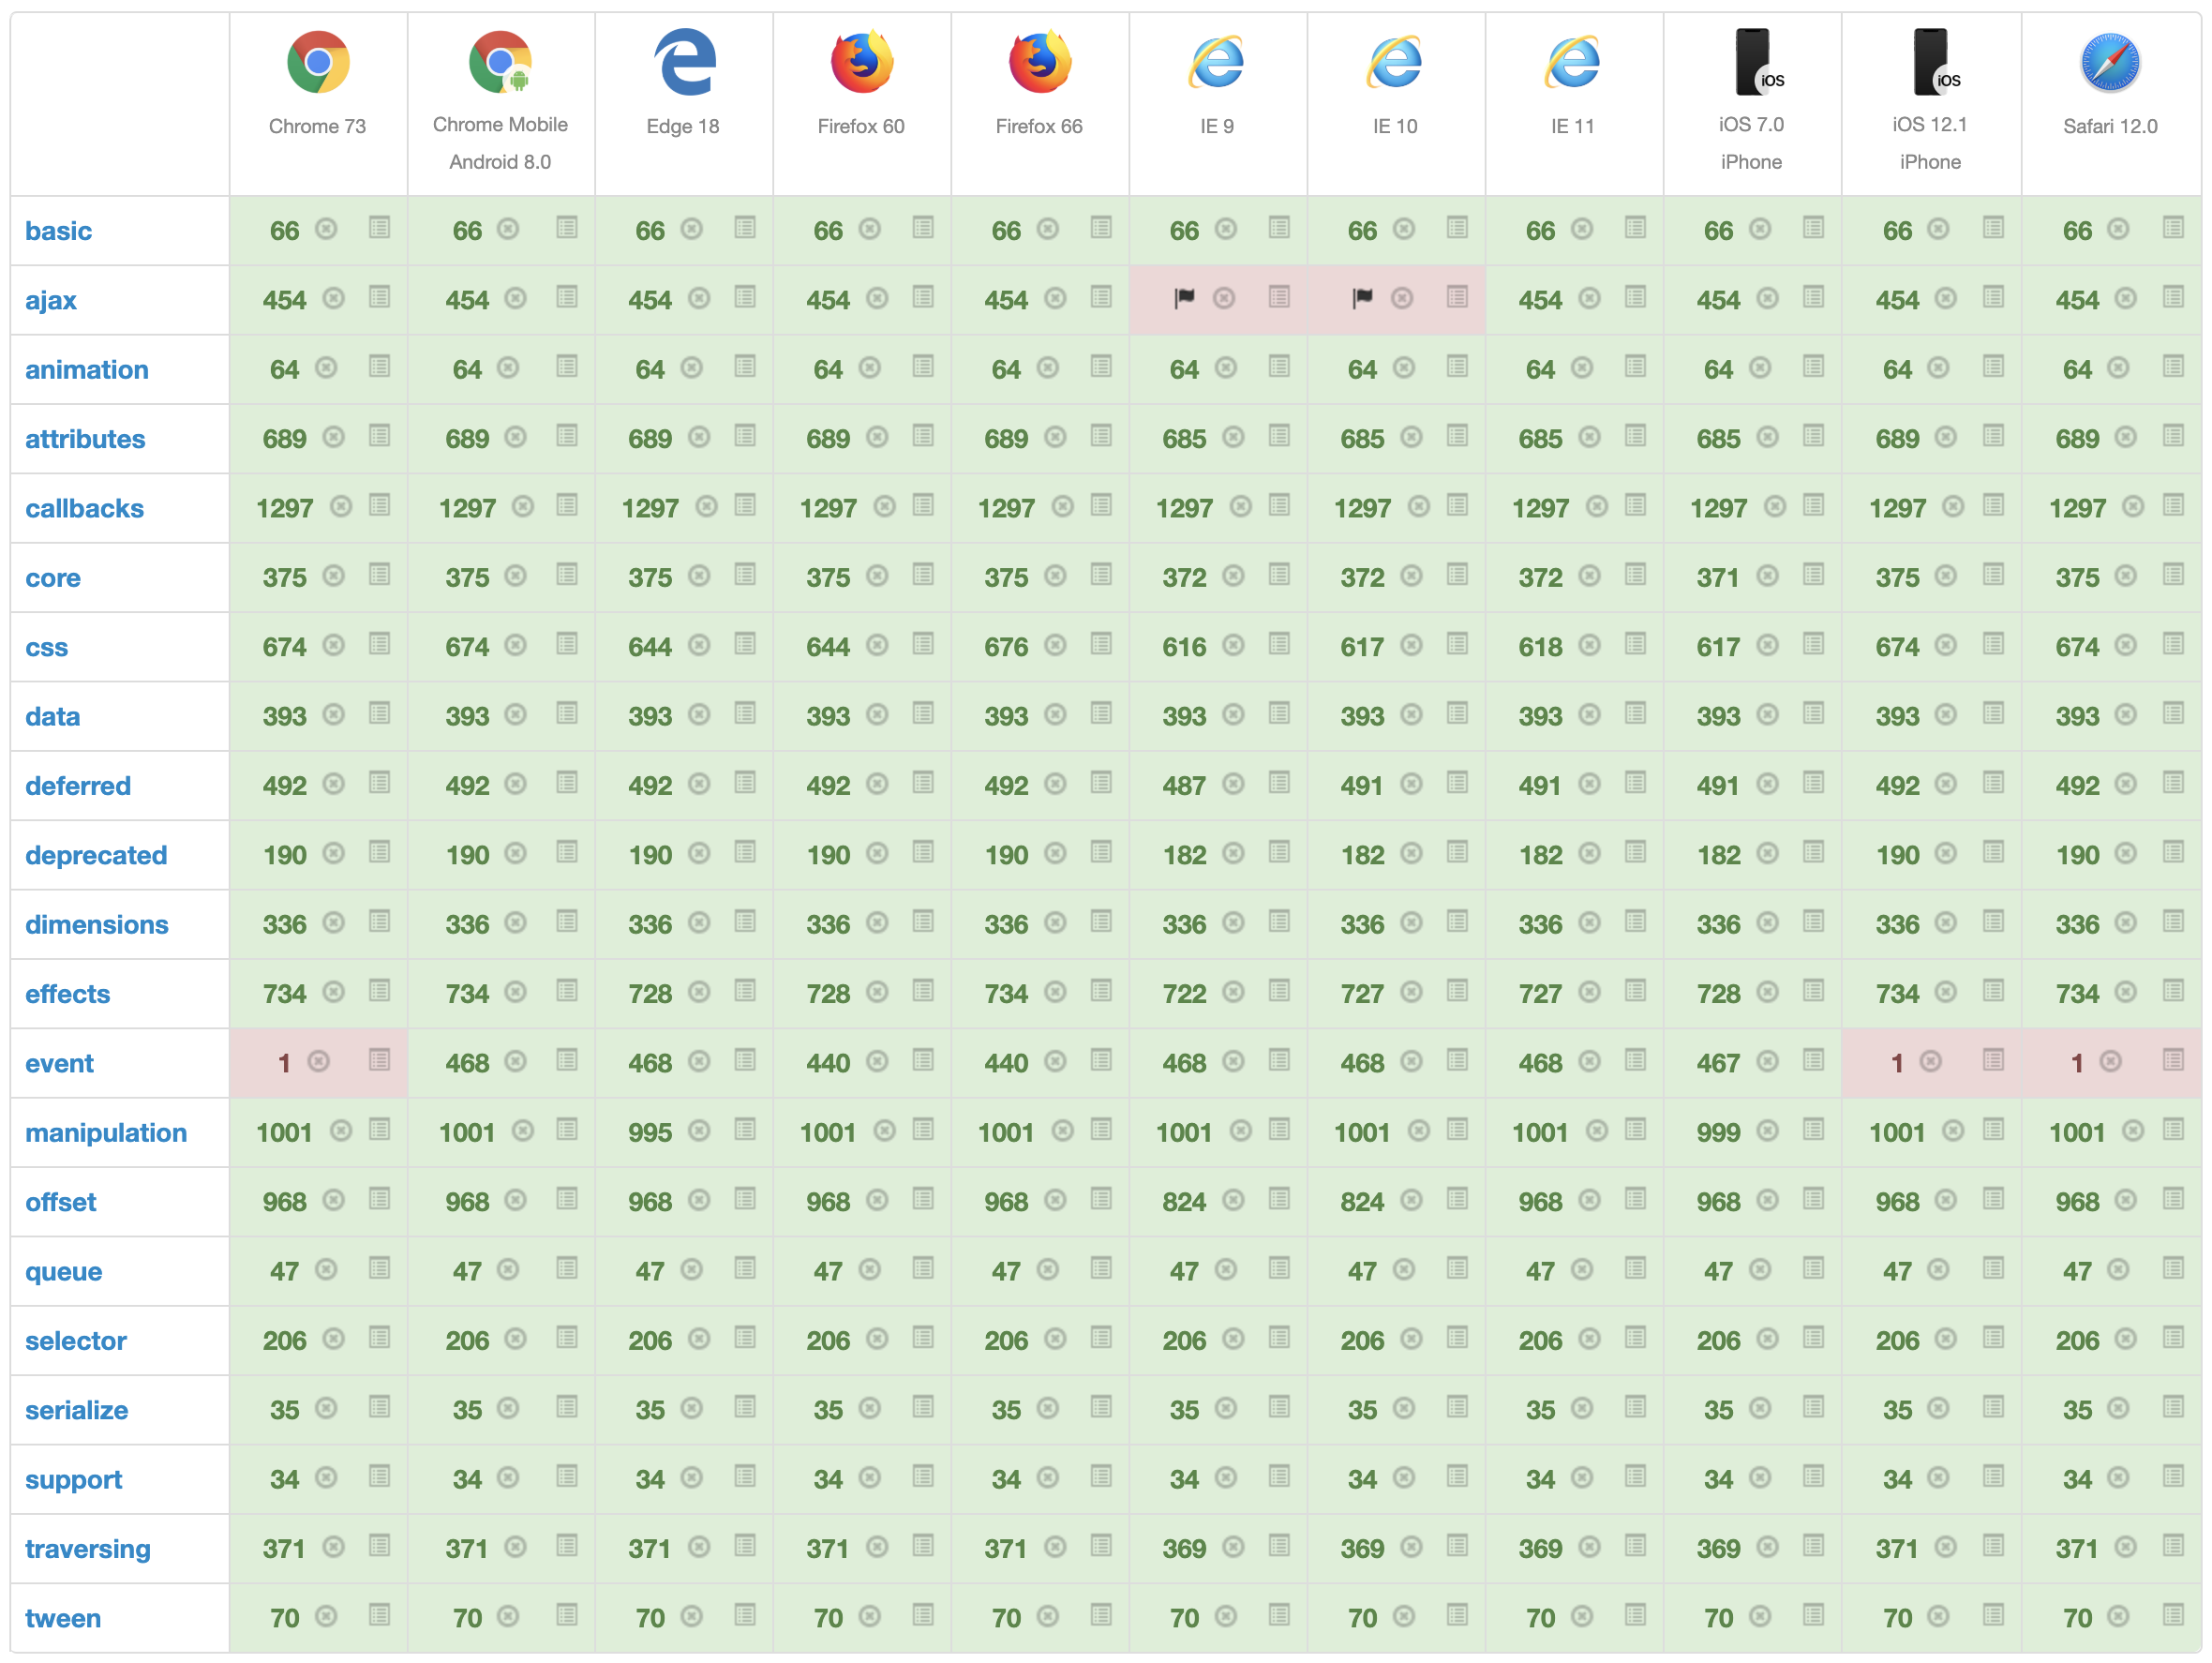Open the report icon for deprecated in Firefox 66
Viewport: 2212px width, 1663px height.
(1101, 855)
